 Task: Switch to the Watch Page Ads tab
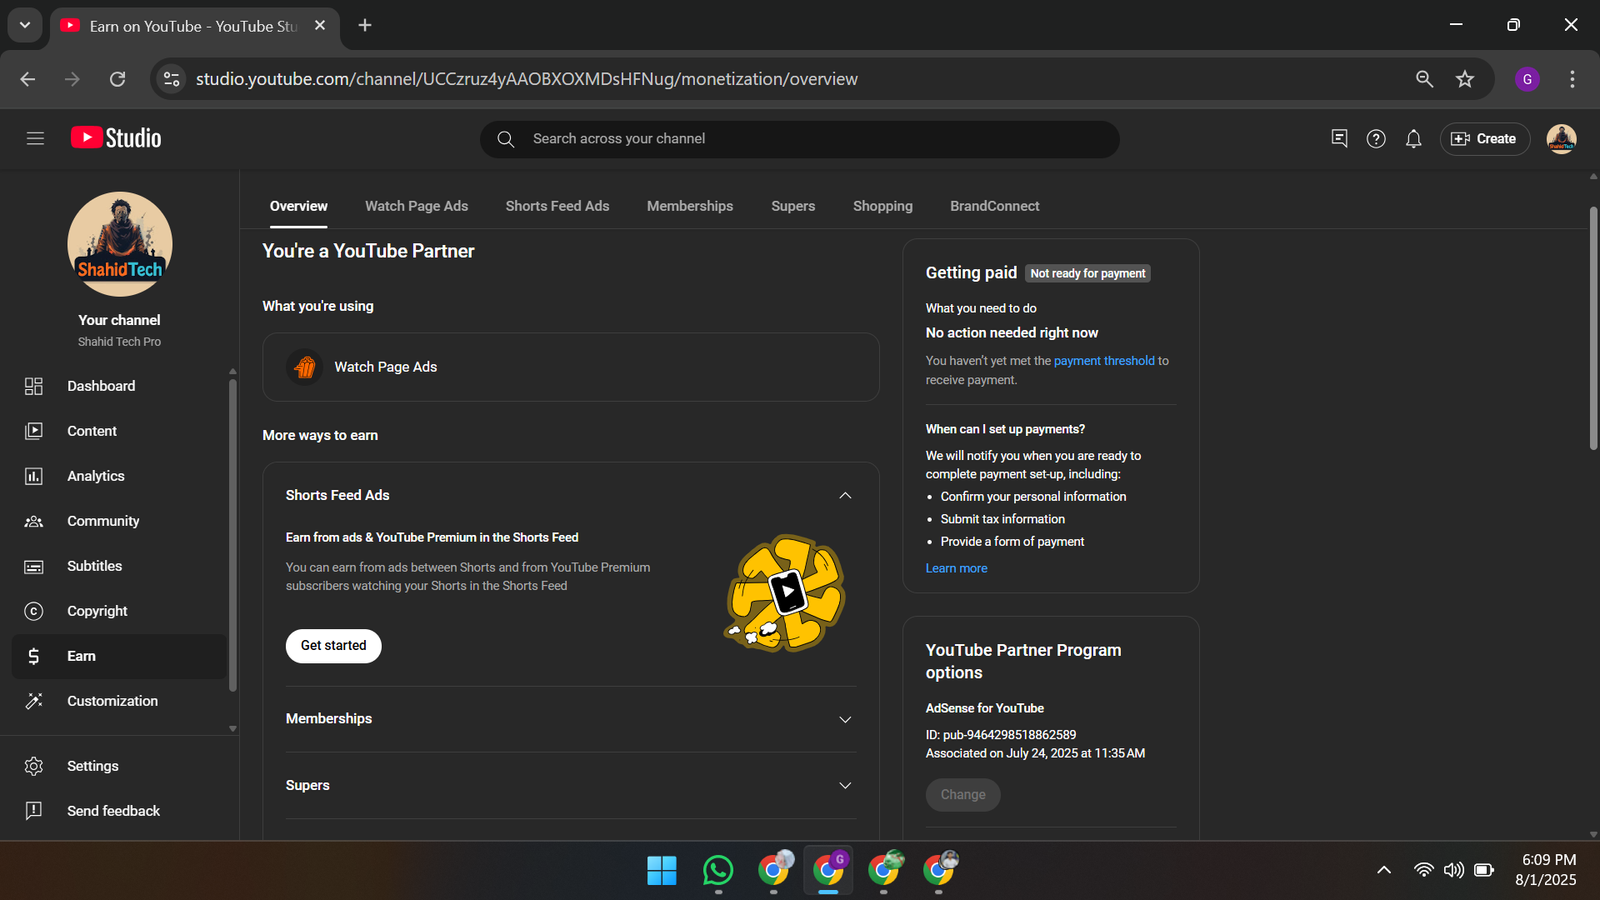pos(416,206)
